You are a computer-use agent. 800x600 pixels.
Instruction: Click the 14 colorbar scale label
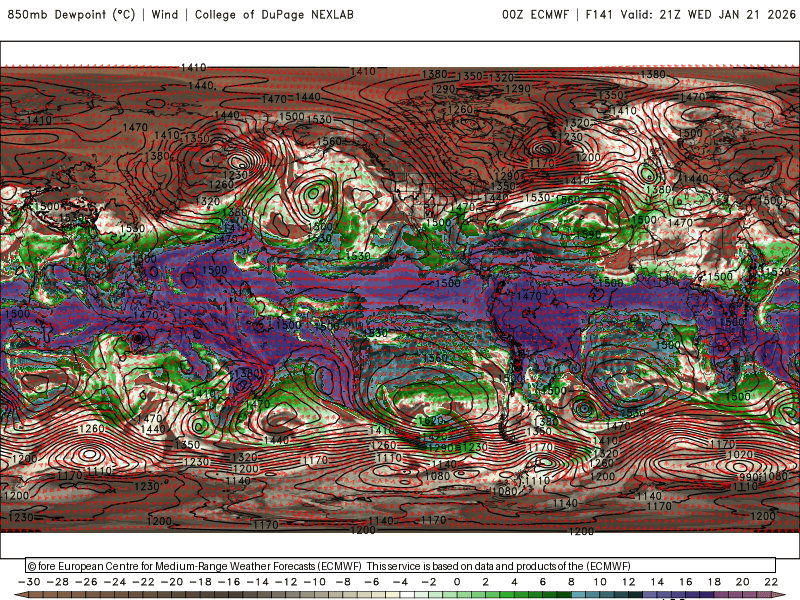click(x=657, y=582)
